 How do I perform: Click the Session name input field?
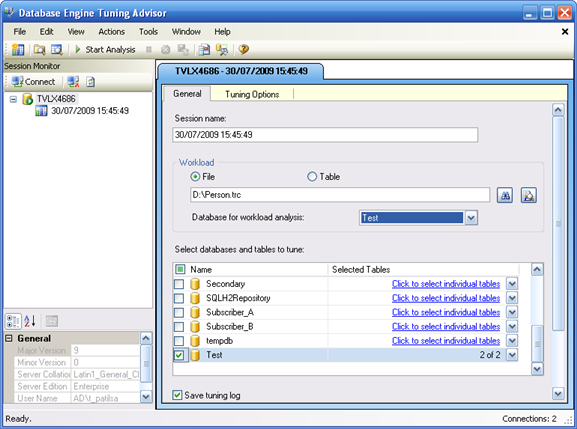[325, 135]
